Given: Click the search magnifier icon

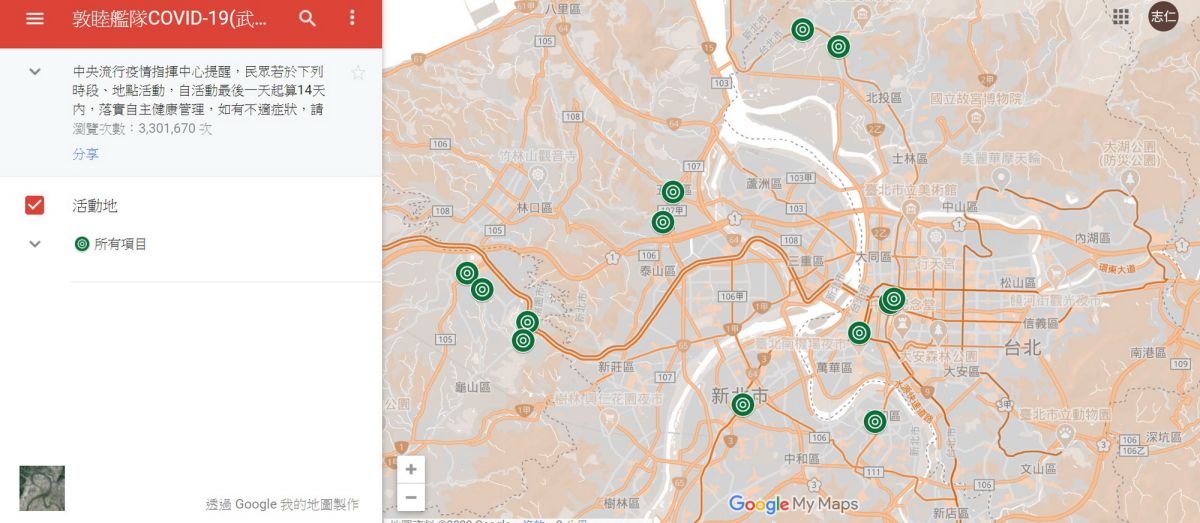Looking at the screenshot, I should [x=308, y=19].
